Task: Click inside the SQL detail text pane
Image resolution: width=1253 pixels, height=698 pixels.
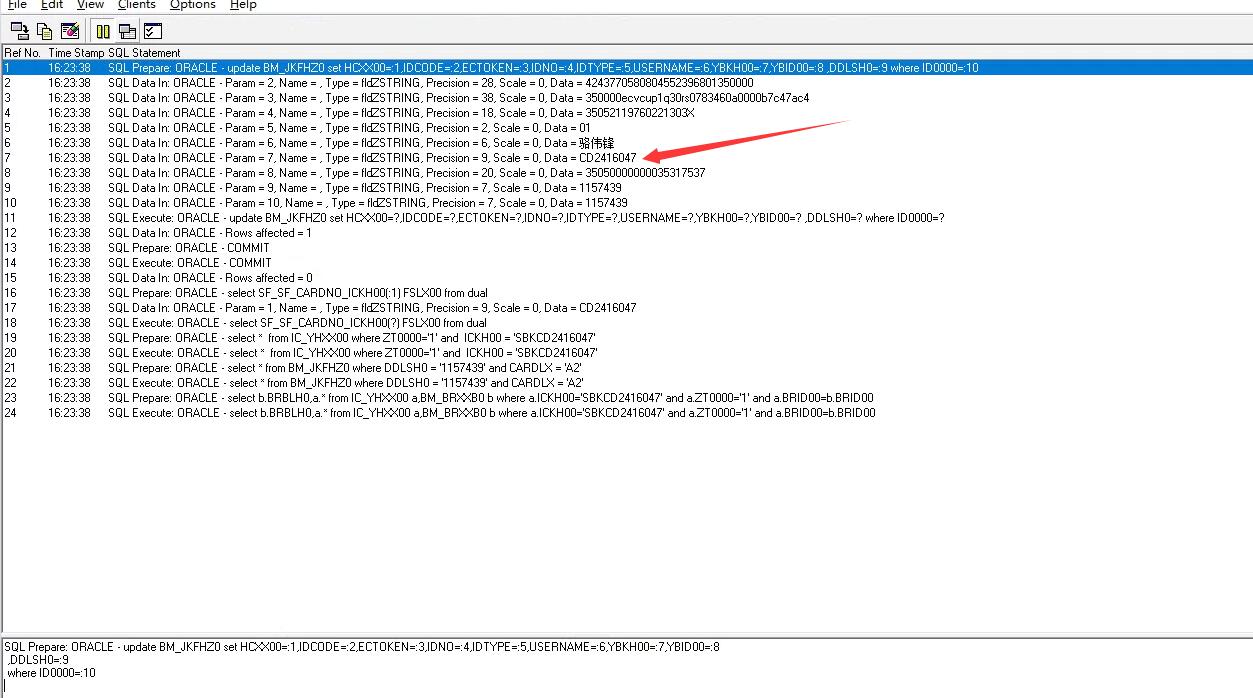Action: (x=626, y=668)
